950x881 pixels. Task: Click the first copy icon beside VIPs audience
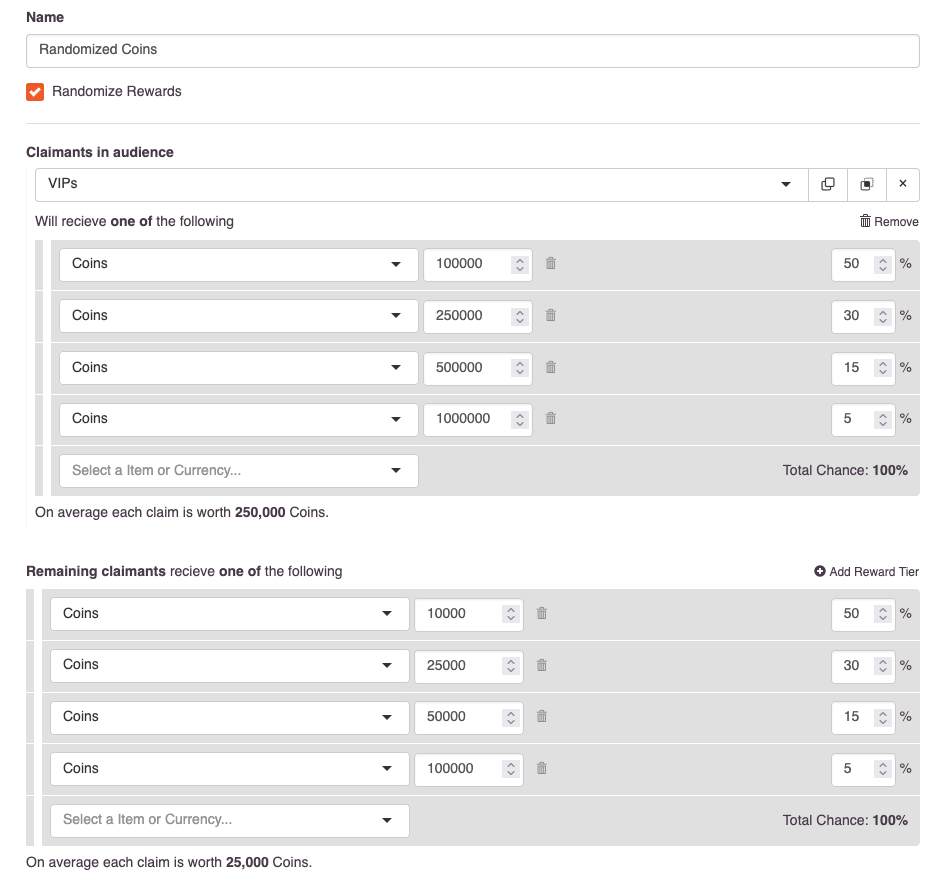point(828,184)
